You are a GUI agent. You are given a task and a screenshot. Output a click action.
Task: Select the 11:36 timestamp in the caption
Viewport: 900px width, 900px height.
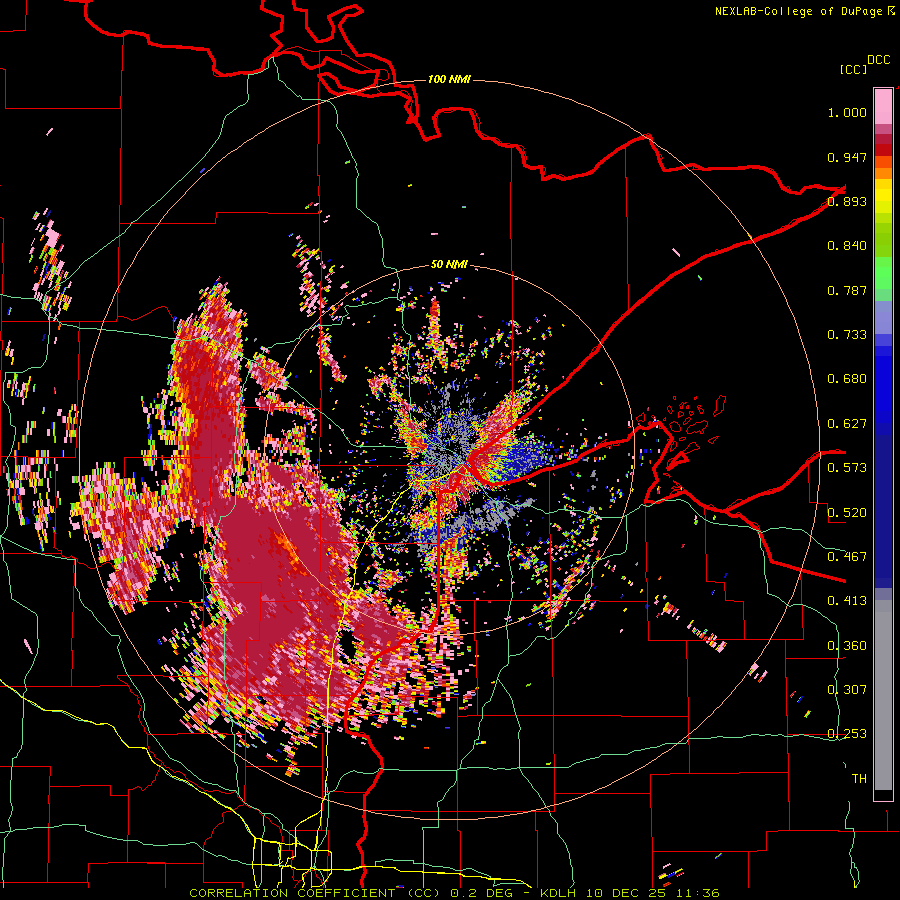pyautogui.click(x=696, y=893)
